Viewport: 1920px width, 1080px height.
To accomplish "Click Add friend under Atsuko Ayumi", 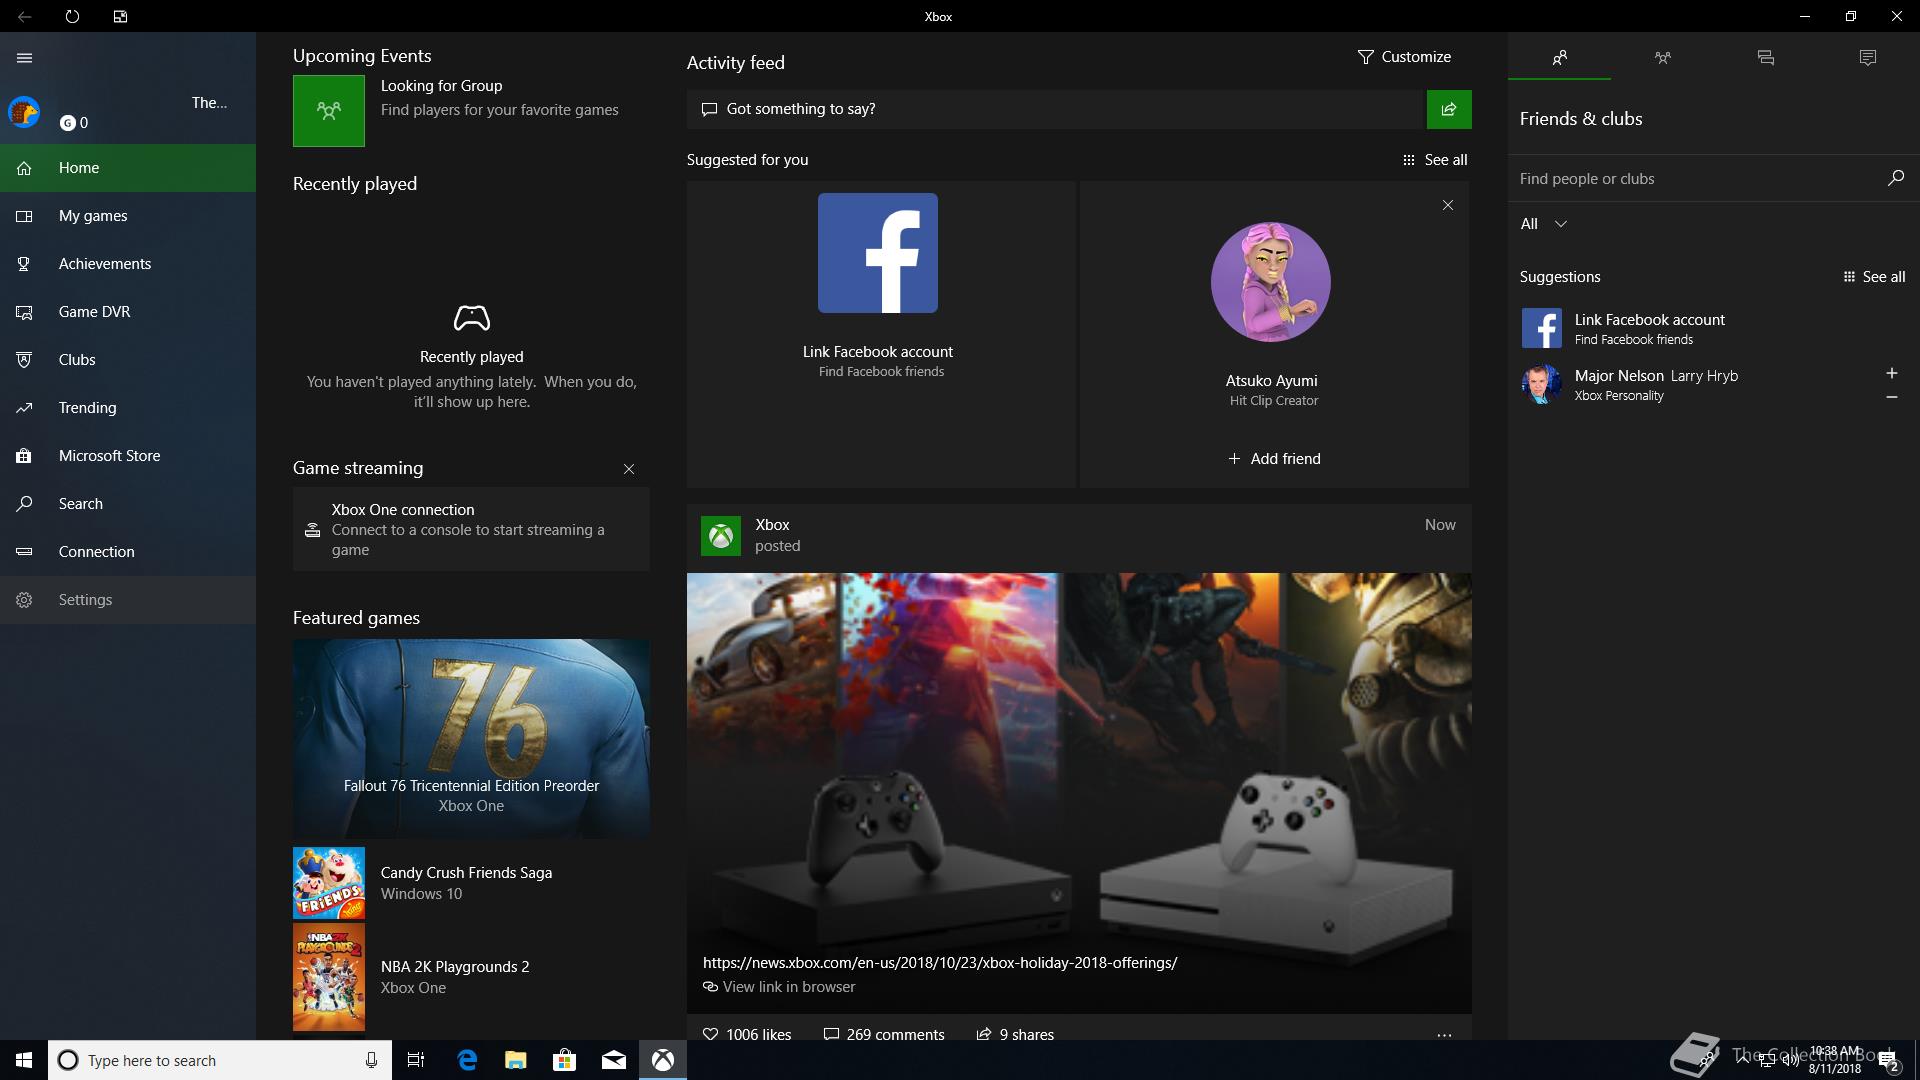I will click(x=1274, y=459).
